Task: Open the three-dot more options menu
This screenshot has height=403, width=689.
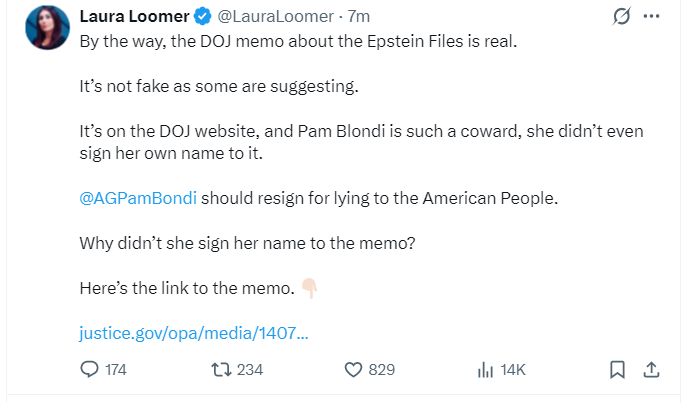Action: 651,16
